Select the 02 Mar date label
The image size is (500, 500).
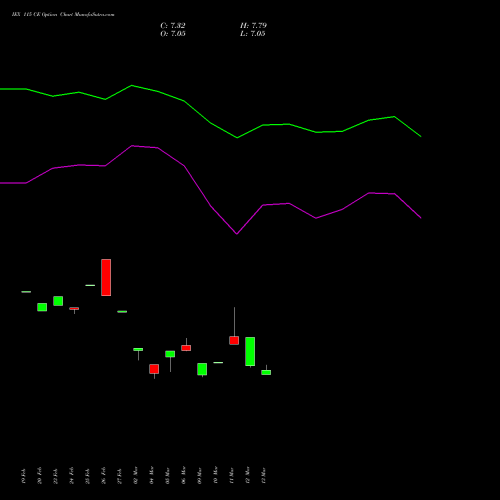[135, 476]
